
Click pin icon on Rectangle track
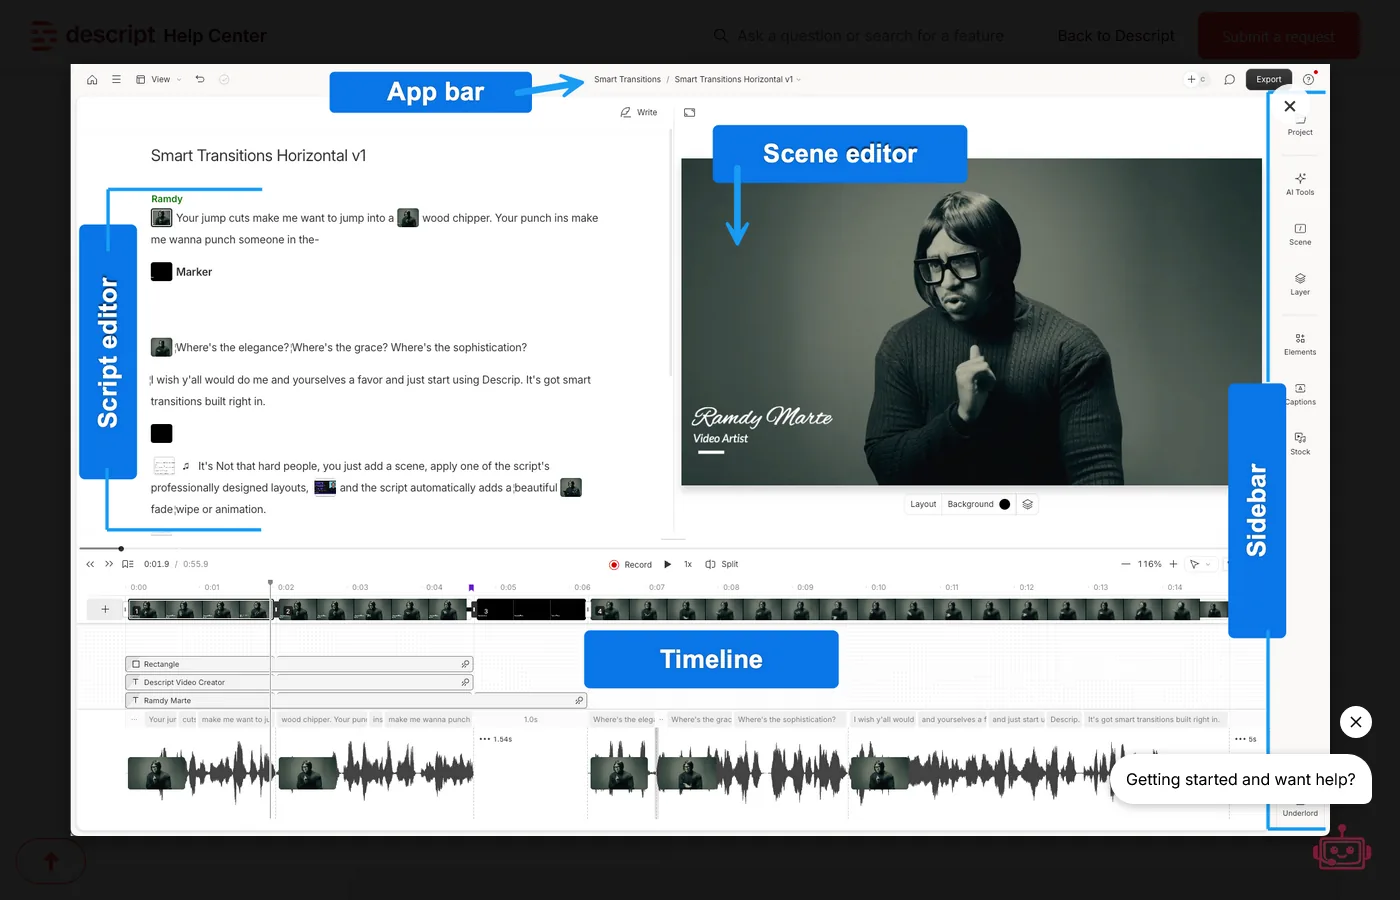pos(465,664)
